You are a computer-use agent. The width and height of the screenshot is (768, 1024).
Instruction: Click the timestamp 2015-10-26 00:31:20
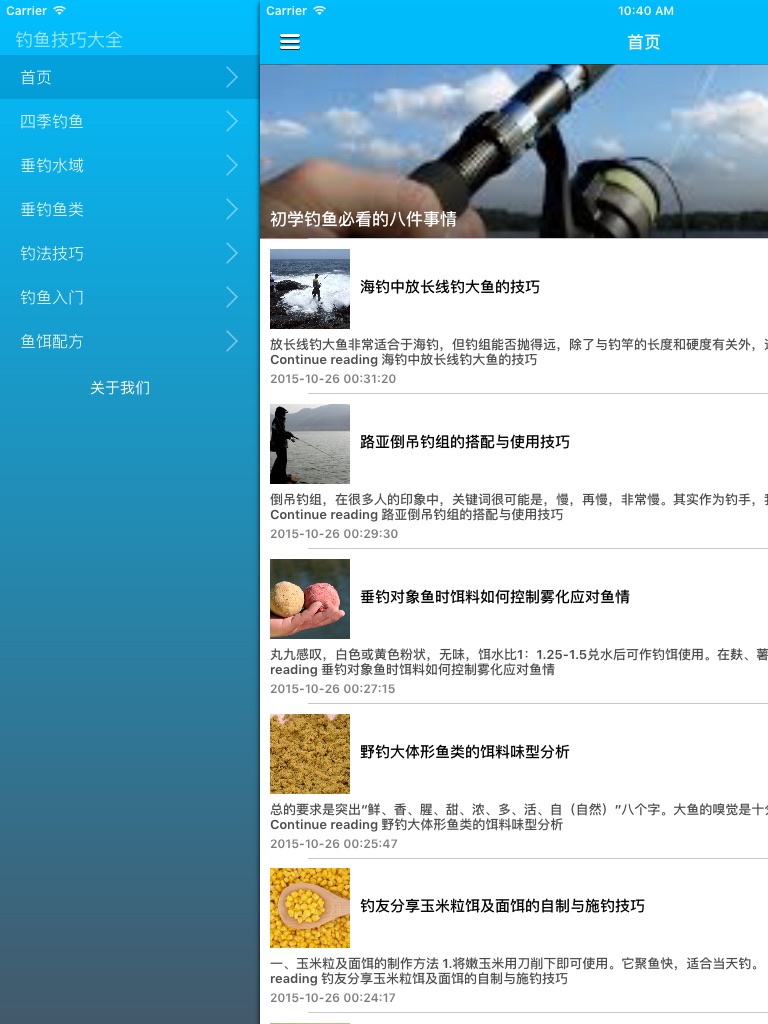click(333, 379)
